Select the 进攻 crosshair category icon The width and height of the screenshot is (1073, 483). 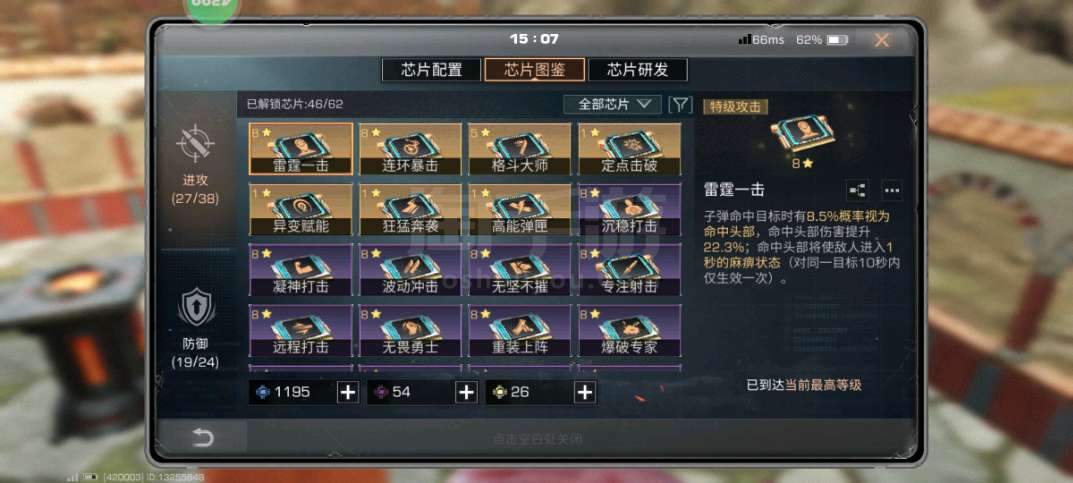coord(195,144)
